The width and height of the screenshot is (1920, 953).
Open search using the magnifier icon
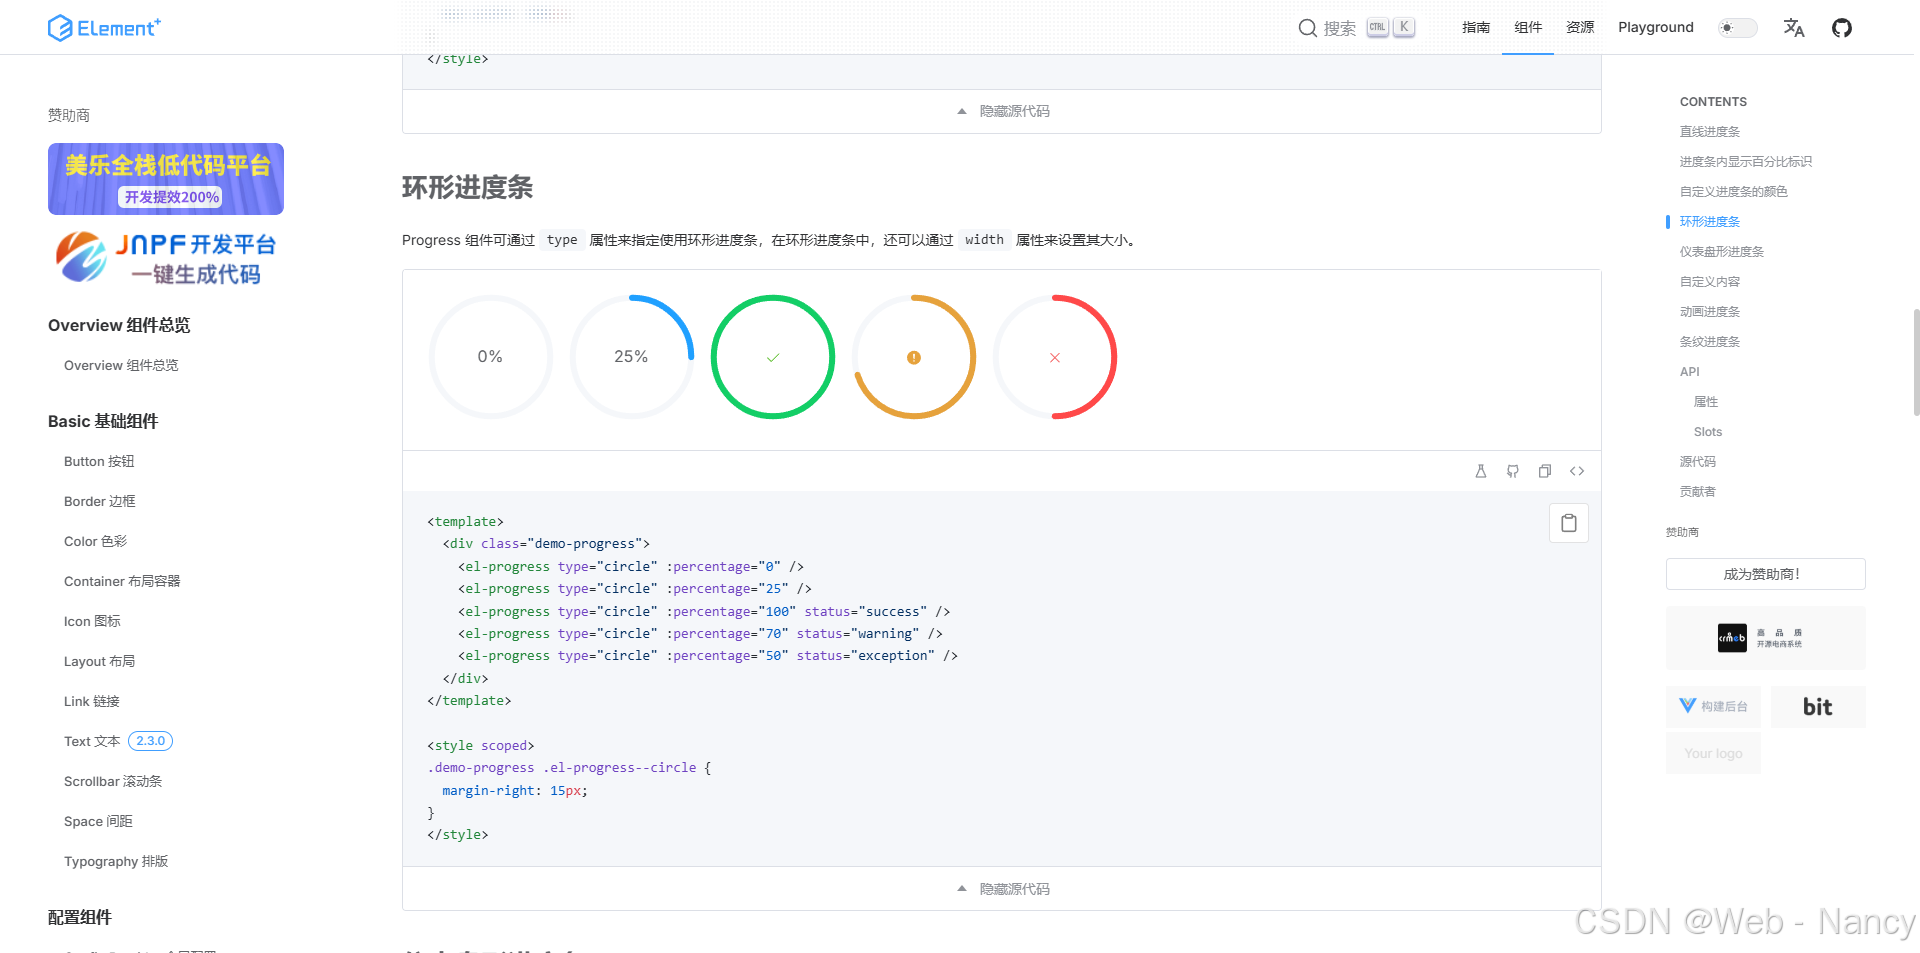tap(1308, 27)
